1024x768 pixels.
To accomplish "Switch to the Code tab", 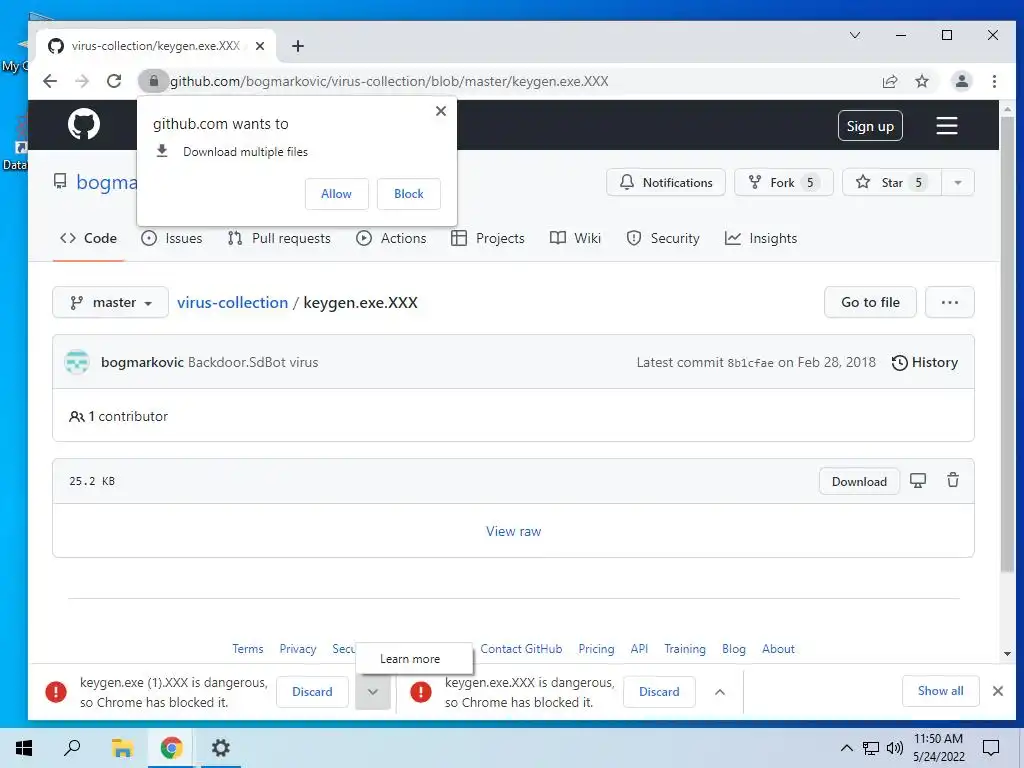I will [x=88, y=238].
